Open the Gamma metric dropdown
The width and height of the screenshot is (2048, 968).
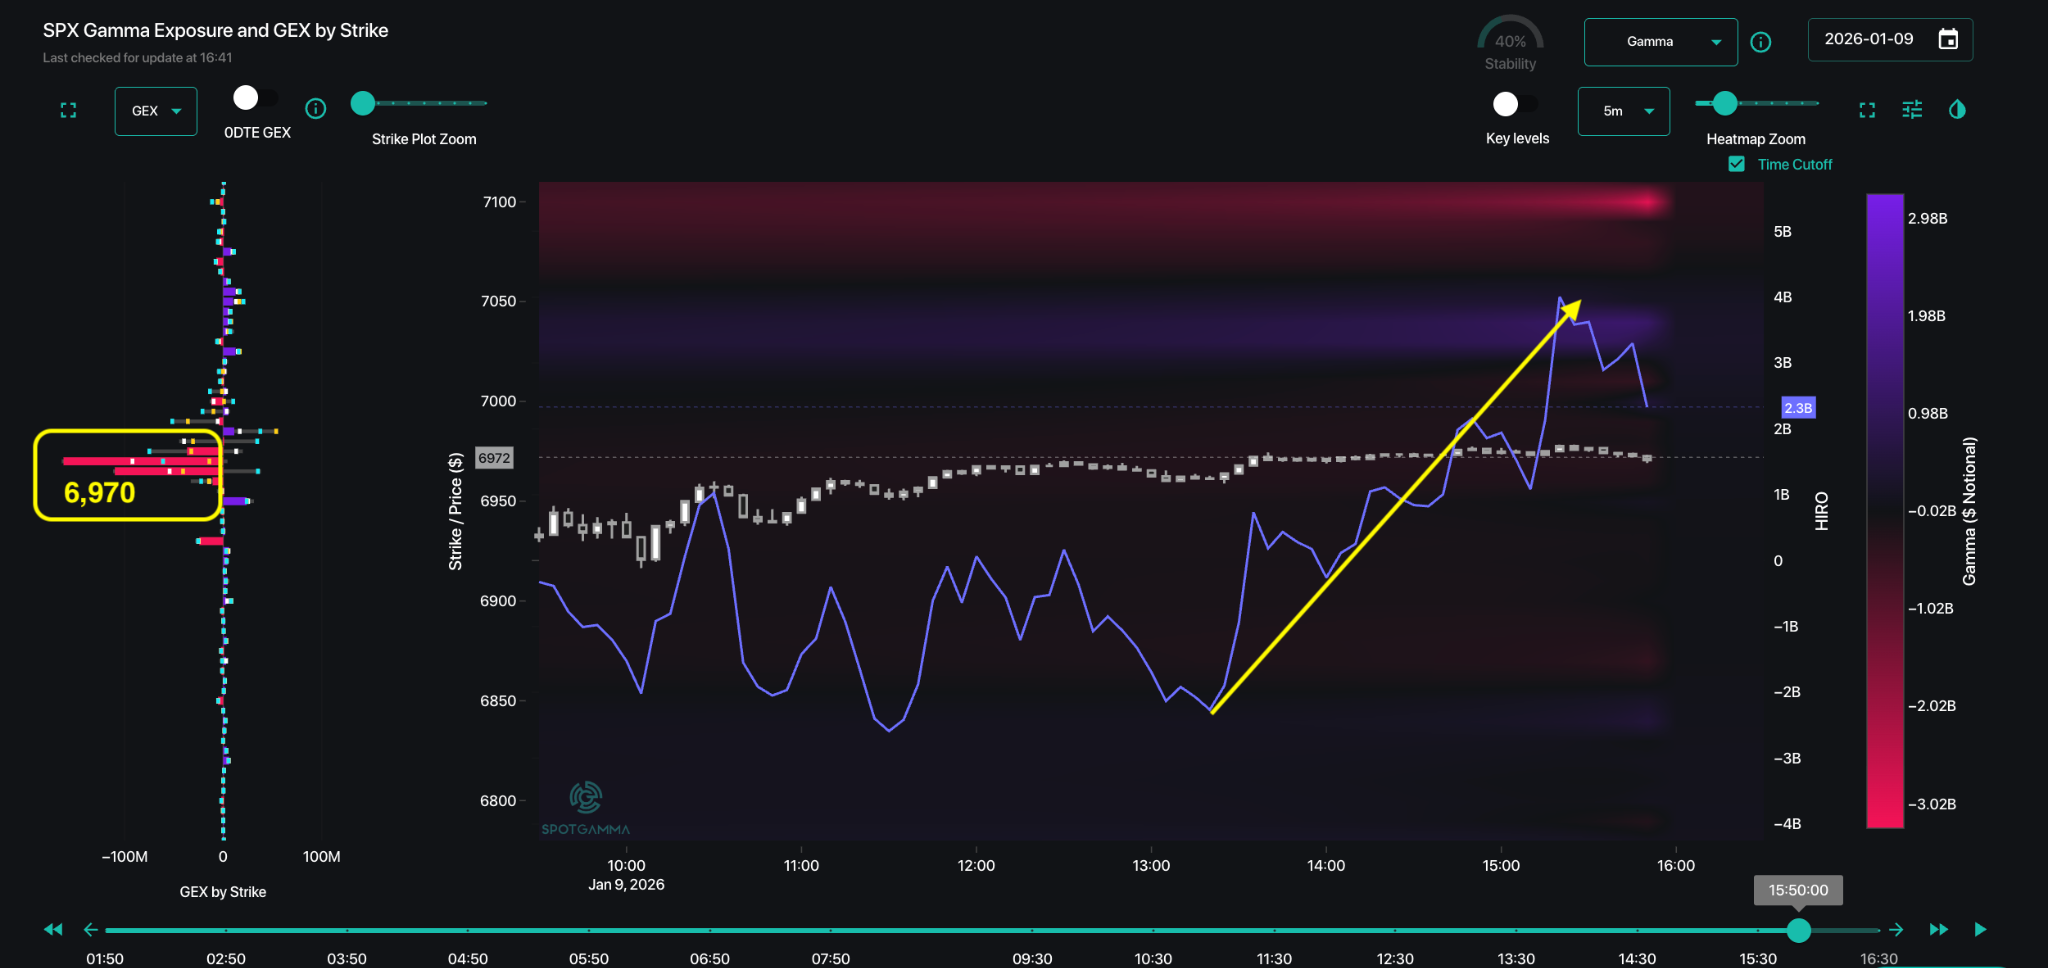click(1661, 42)
